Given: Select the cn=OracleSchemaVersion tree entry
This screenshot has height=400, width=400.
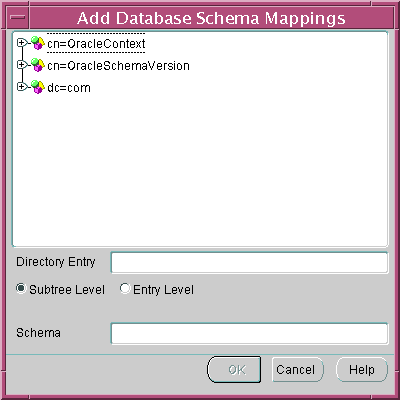Looking at the screenshot, I should click(118, 66).
